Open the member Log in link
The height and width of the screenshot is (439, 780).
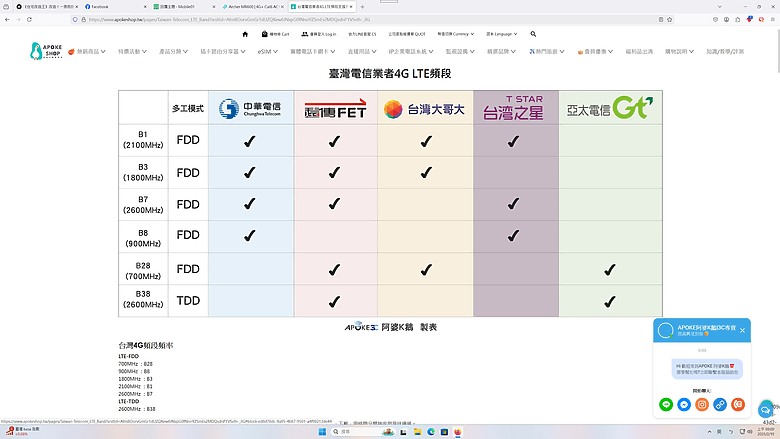319,34
